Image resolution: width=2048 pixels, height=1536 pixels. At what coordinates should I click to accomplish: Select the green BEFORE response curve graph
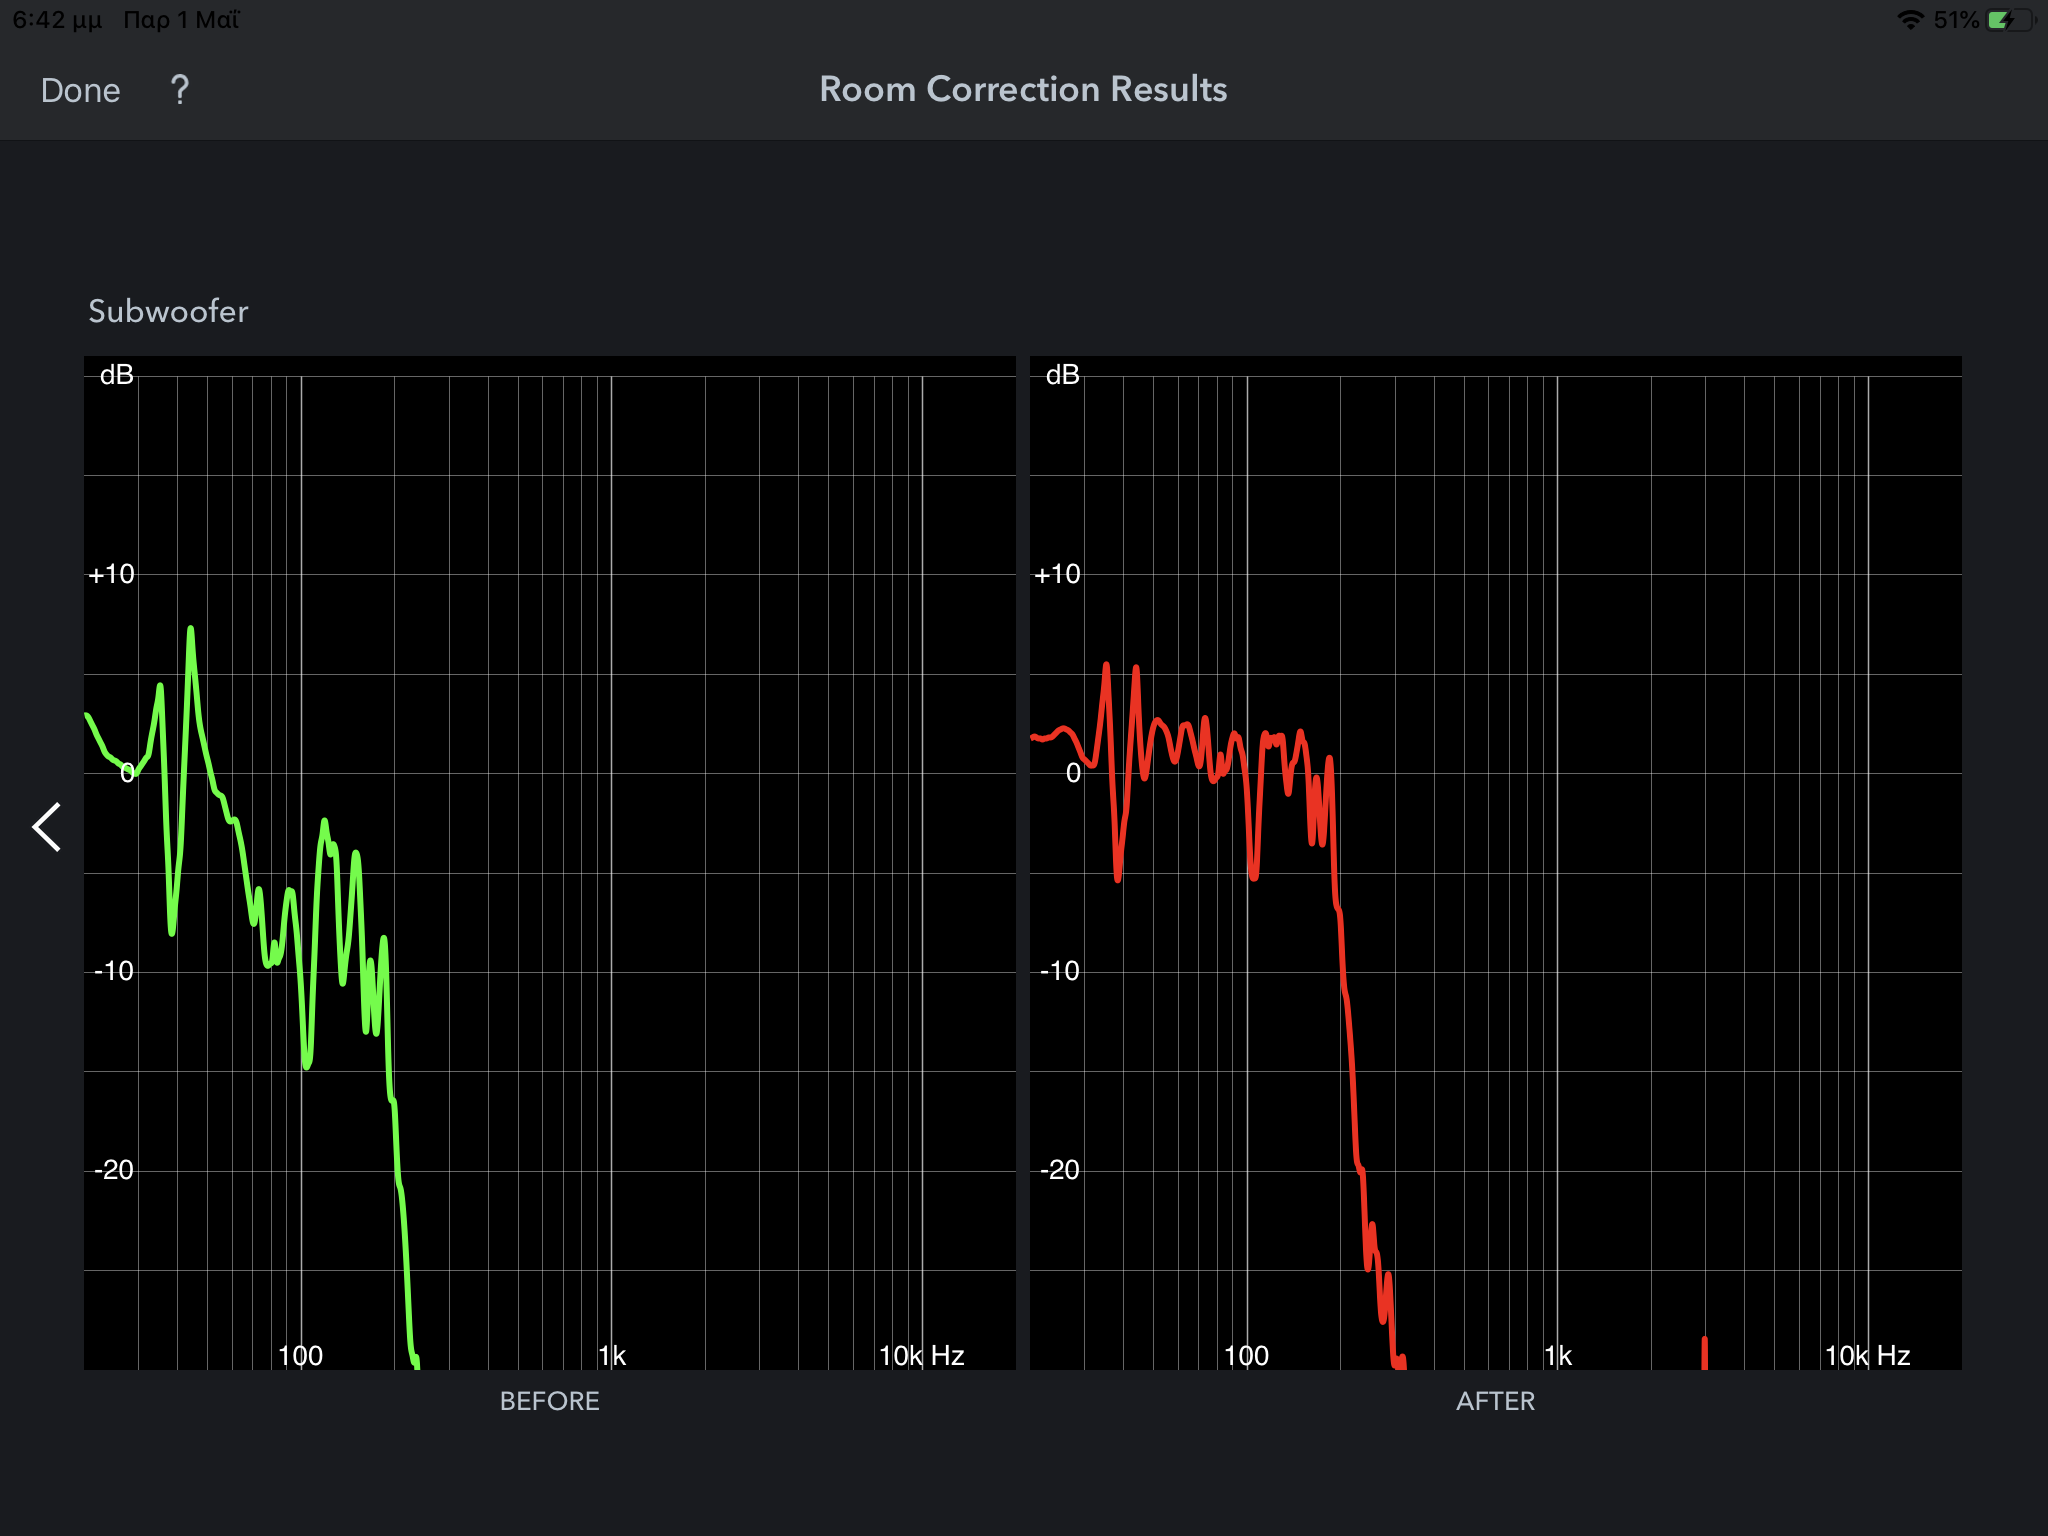(549, 863)
